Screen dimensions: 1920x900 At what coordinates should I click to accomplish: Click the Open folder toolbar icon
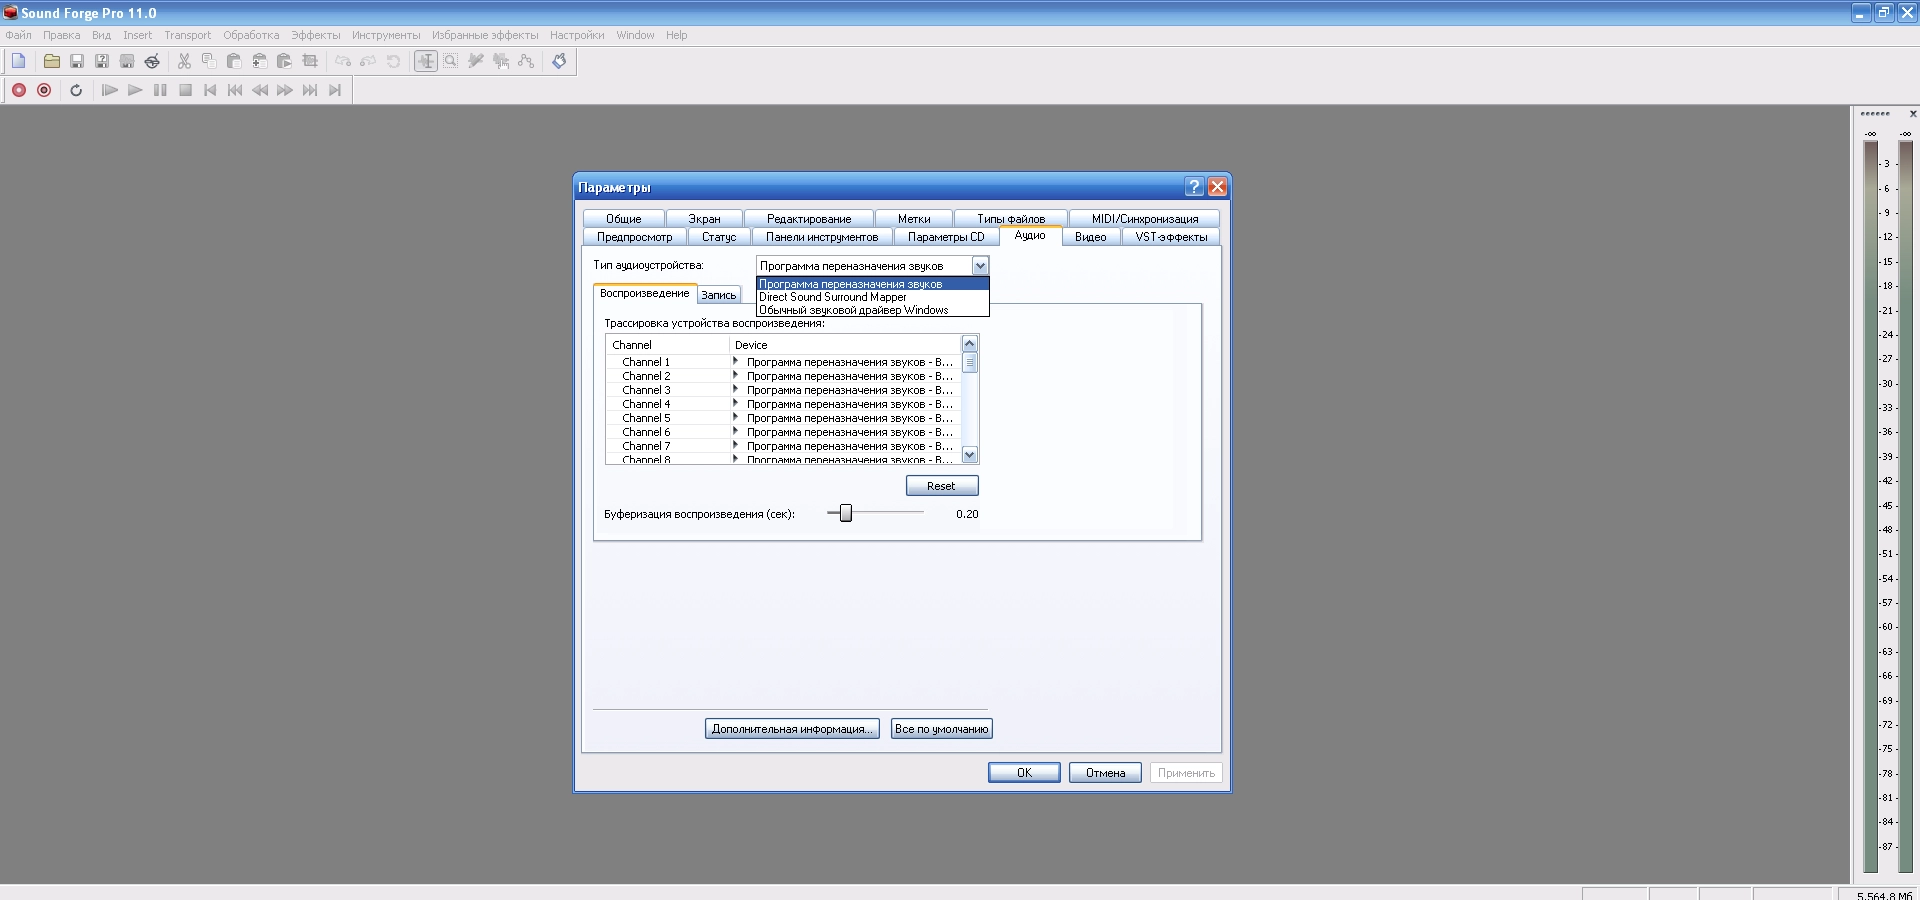[x=52, y=61]
